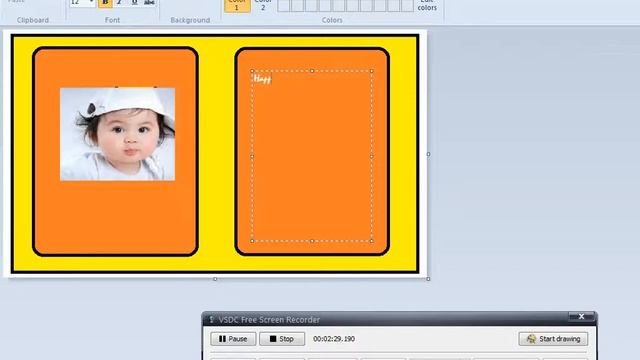Click the text box left-middle handle
Viewport: 640px width, 360px height.
[x=252, y=156]
